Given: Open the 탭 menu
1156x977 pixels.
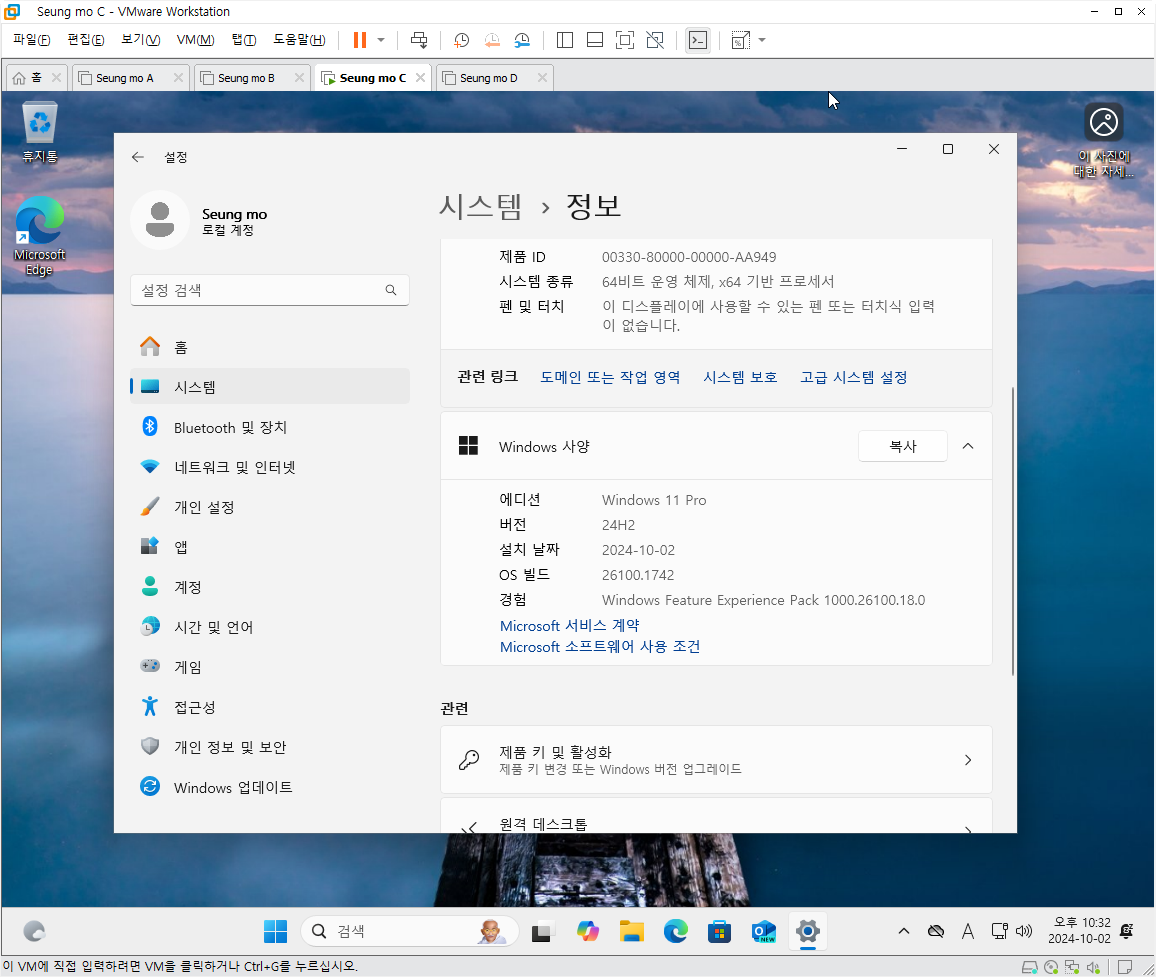Looking at the screenshot, I should pyautogui.click(x=244, y=40).
